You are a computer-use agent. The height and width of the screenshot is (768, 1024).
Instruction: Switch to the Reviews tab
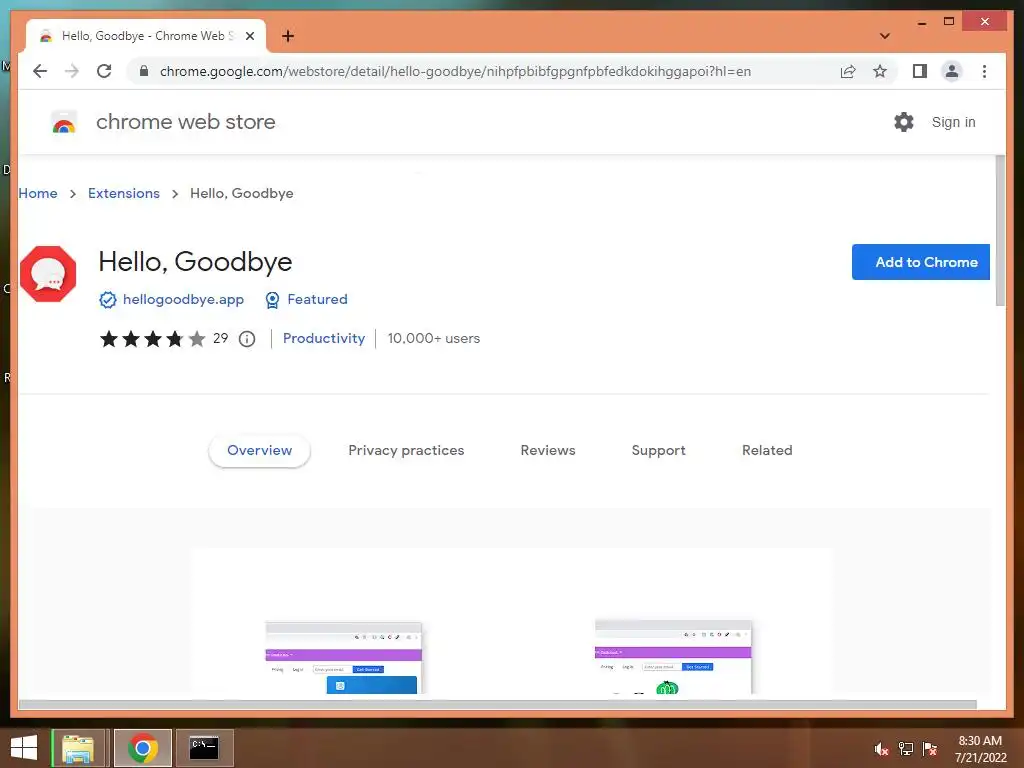coord(548,451)
